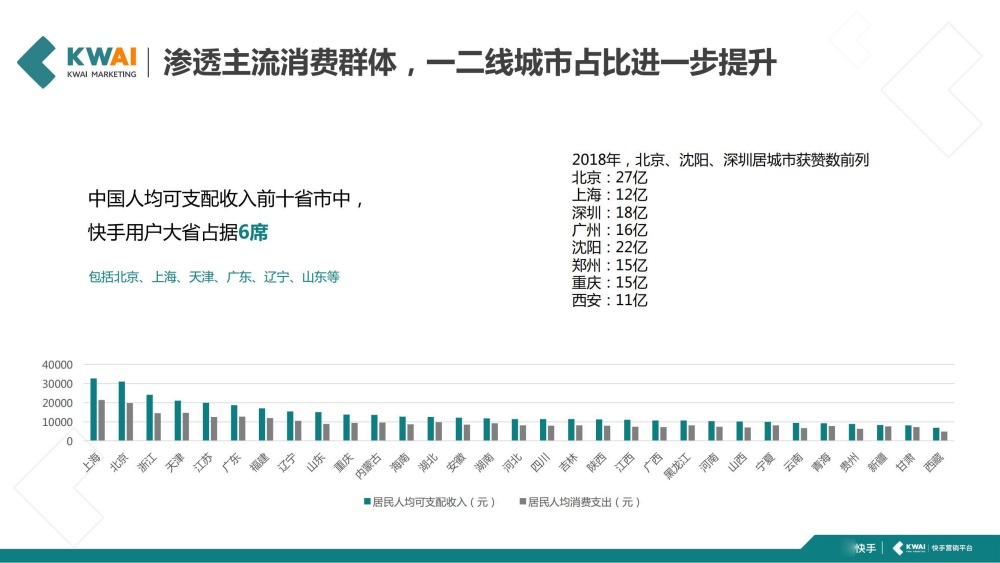The height and width of the screenshot is (563, 1000).
Task: Click the highlighted 6席 text
Action: [253, 233]
